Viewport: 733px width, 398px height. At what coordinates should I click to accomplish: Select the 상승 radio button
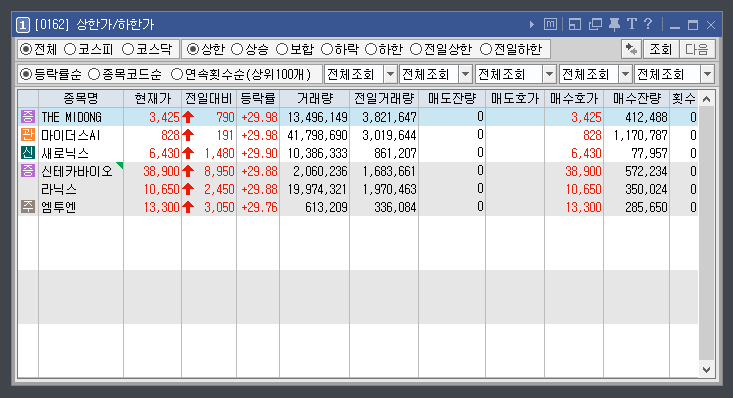[x=237, y=49]
